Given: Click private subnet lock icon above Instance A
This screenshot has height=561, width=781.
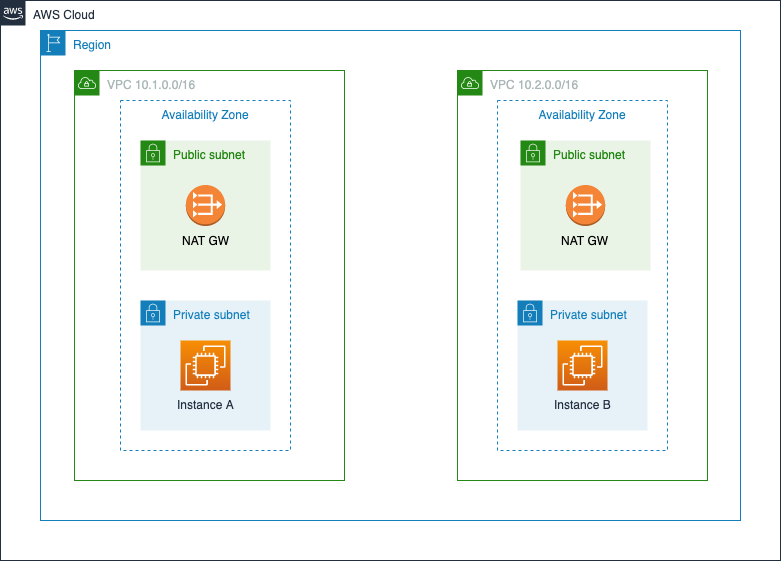Looking at the screenshot, I should [x=153, y=313].
